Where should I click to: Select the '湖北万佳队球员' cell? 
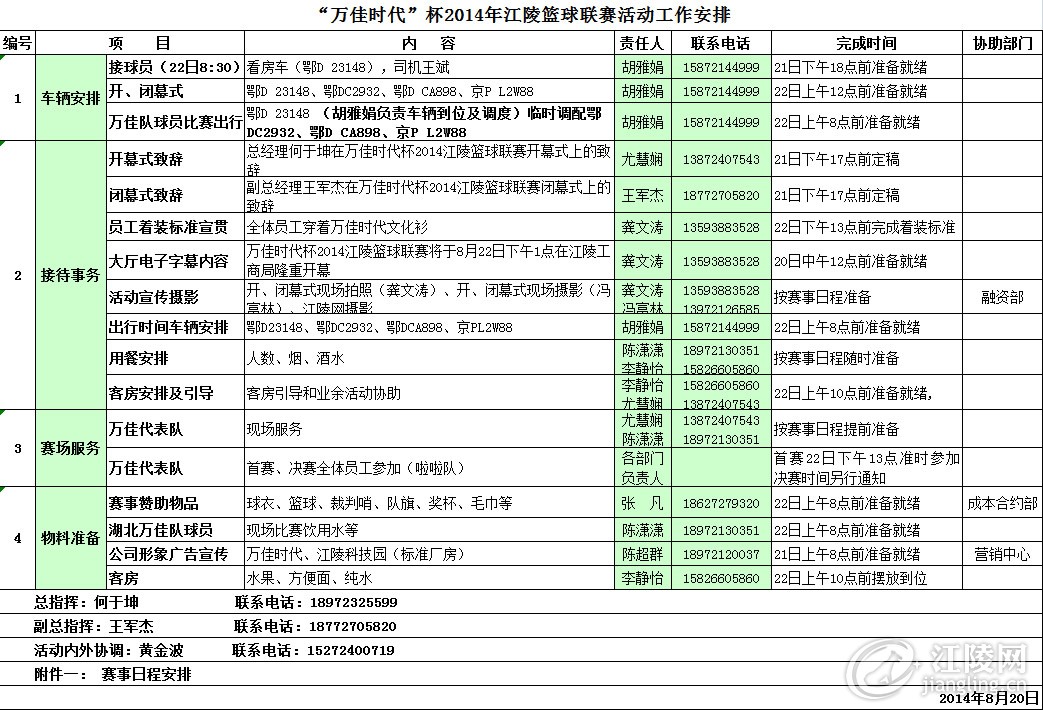pos(175,530)
